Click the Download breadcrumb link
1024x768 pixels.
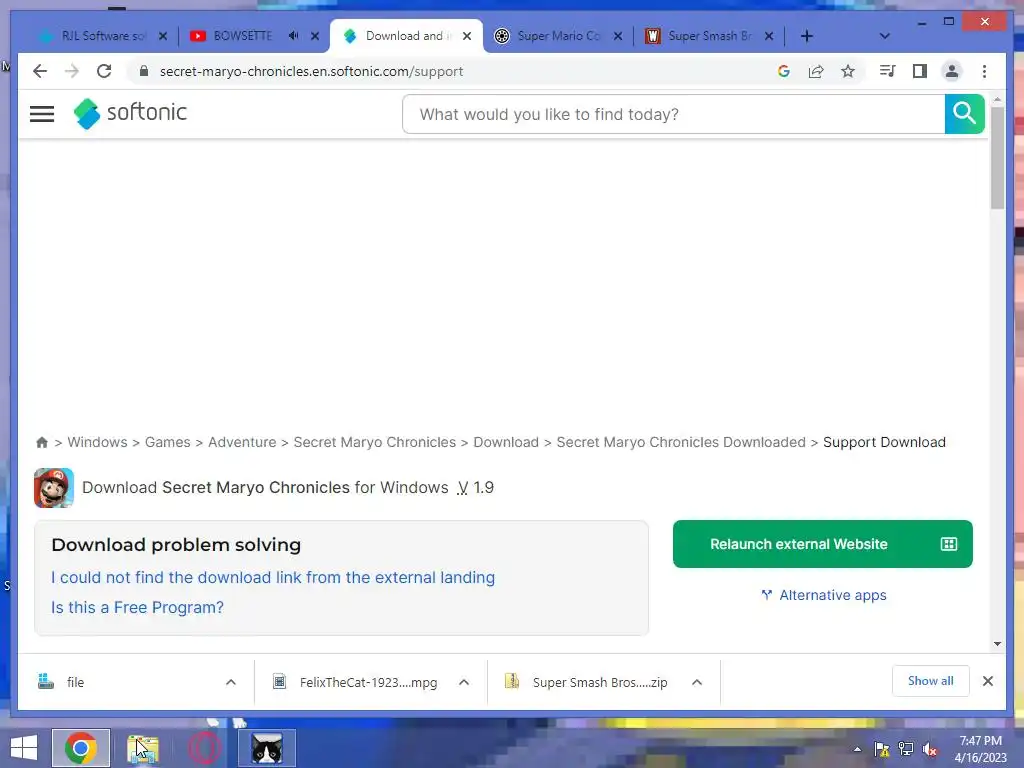[505, 442]
